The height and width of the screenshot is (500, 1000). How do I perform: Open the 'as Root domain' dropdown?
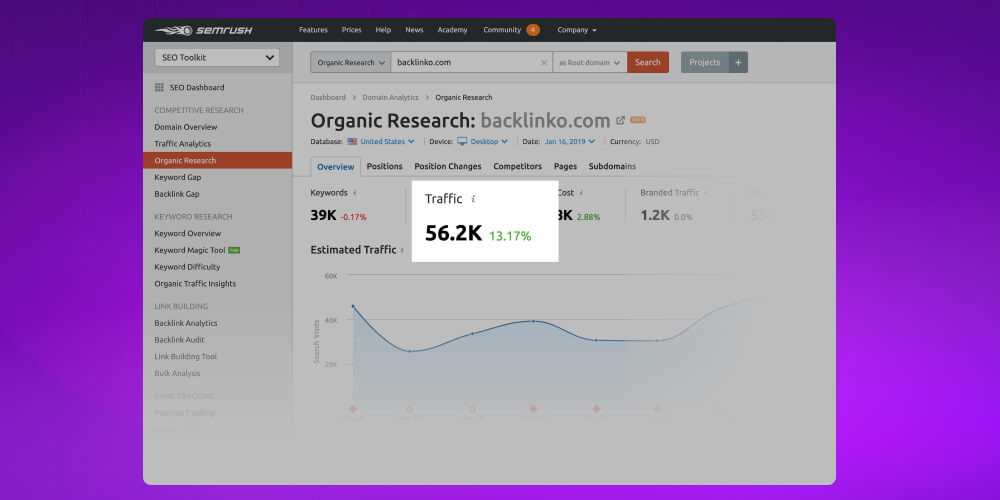coord(590,62)
